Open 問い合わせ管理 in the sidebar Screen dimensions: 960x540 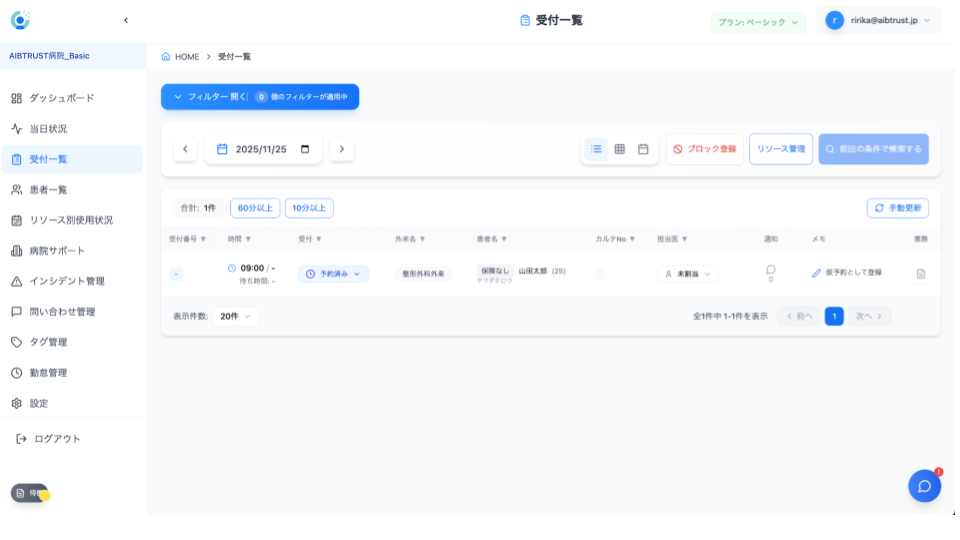coord(72,312)
